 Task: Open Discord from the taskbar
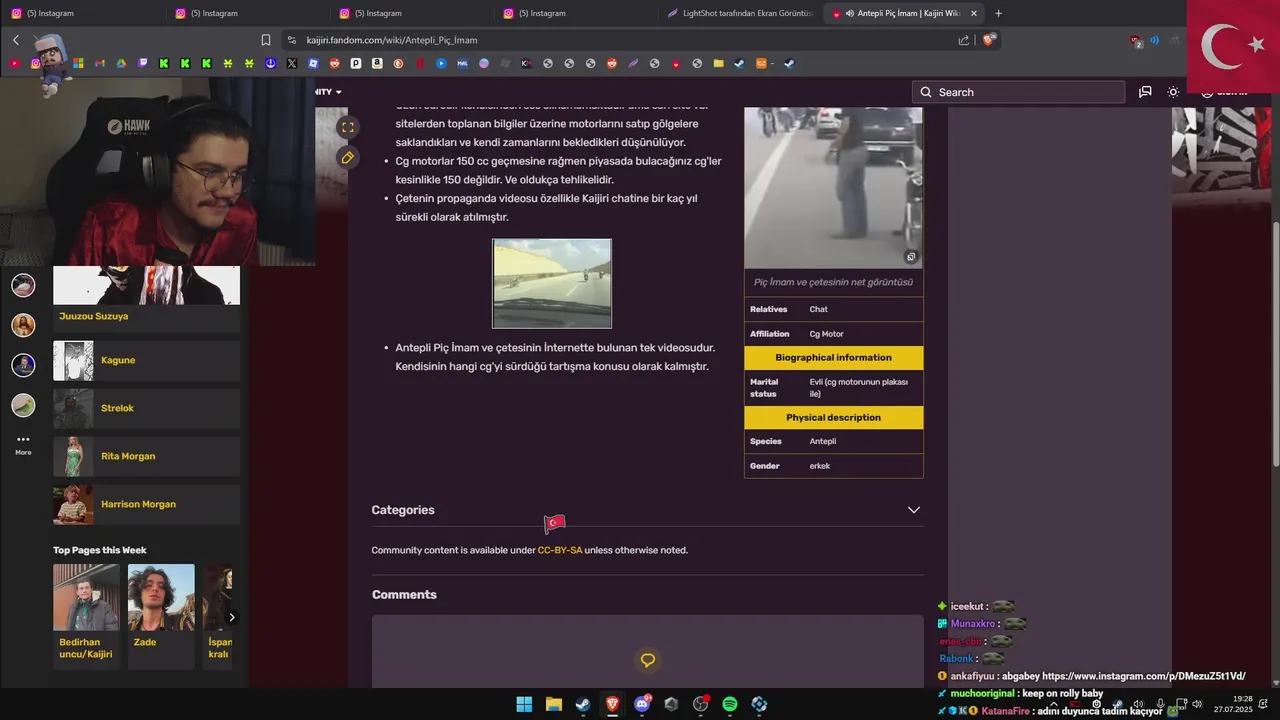642,704
